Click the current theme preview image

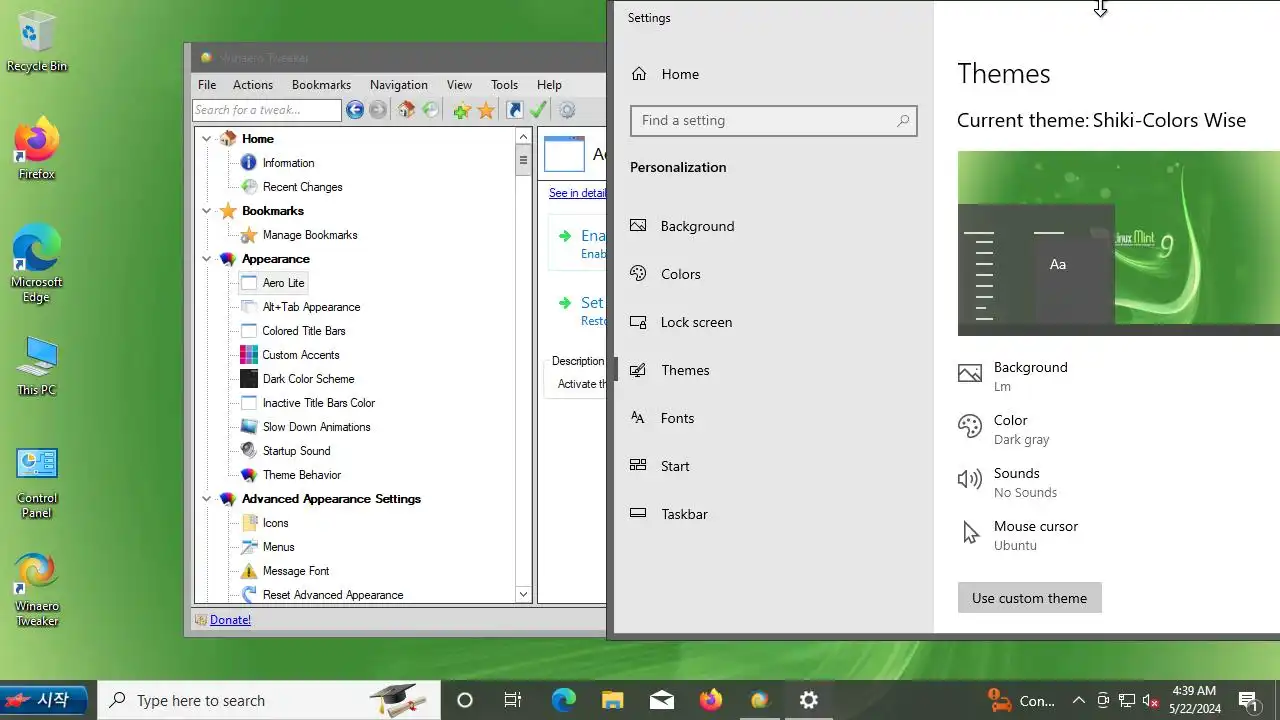[x=1118, y=243]
